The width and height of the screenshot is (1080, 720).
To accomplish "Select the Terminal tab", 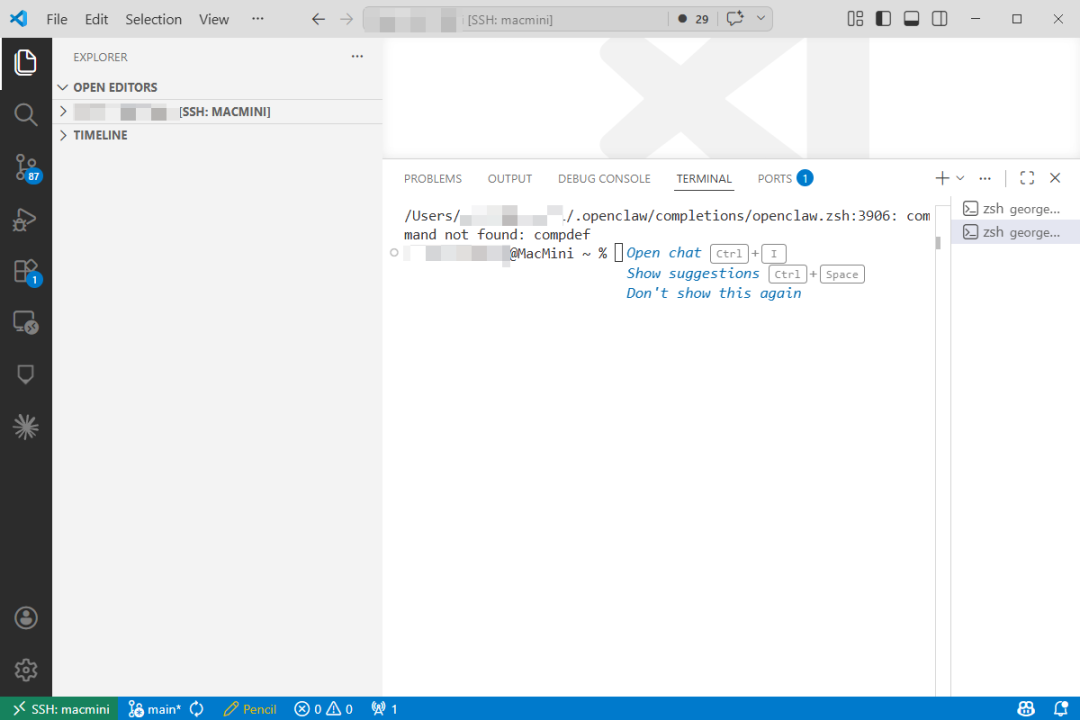I will pyautogui.click(x=704, y=178).
